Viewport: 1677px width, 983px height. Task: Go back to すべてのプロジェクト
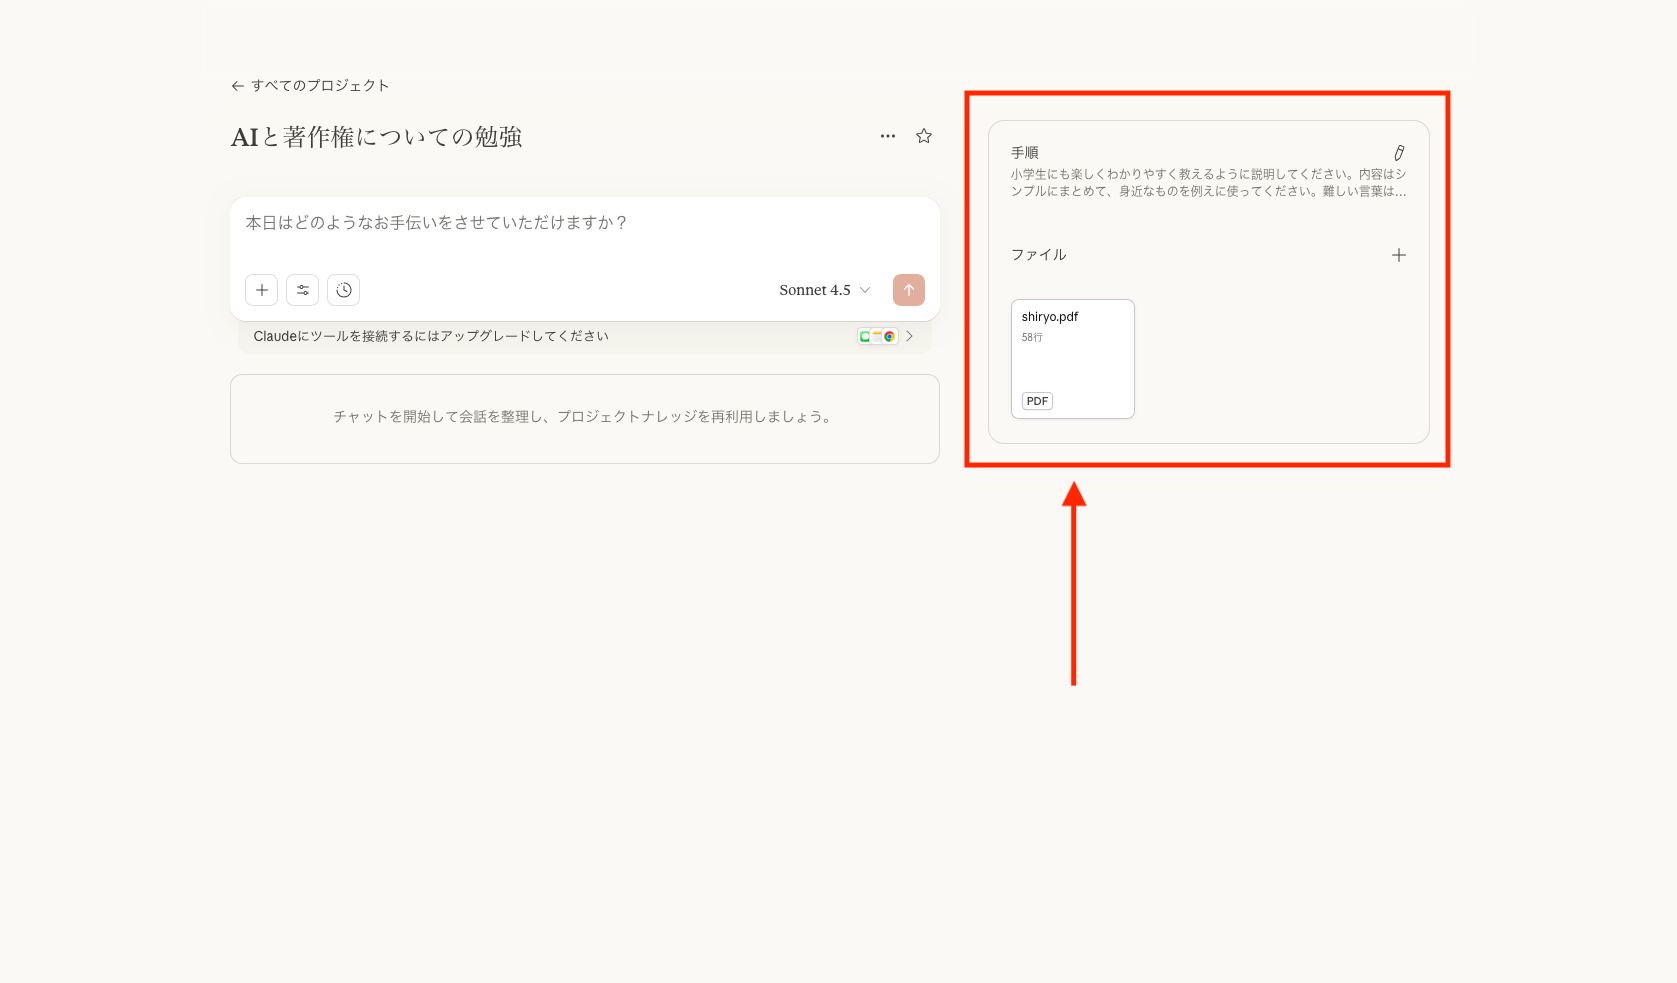click(309, 85)
